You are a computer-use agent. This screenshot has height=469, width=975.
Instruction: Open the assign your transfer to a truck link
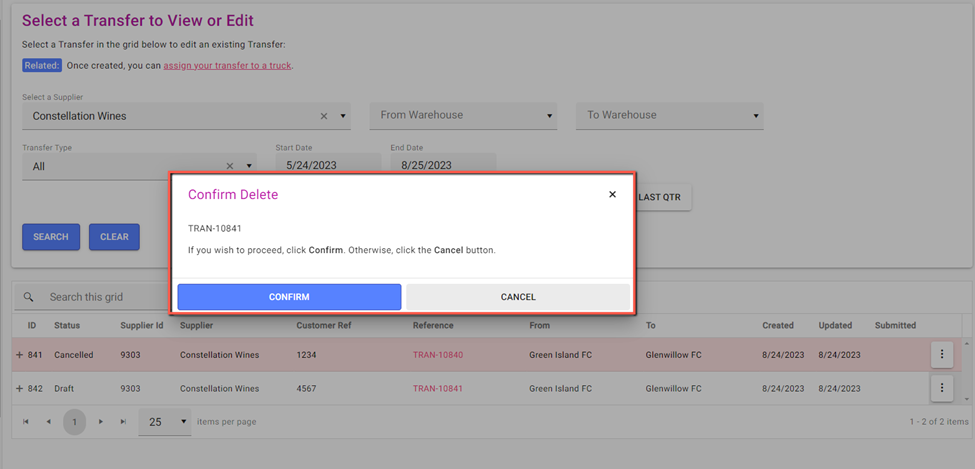tap(227, 65)
